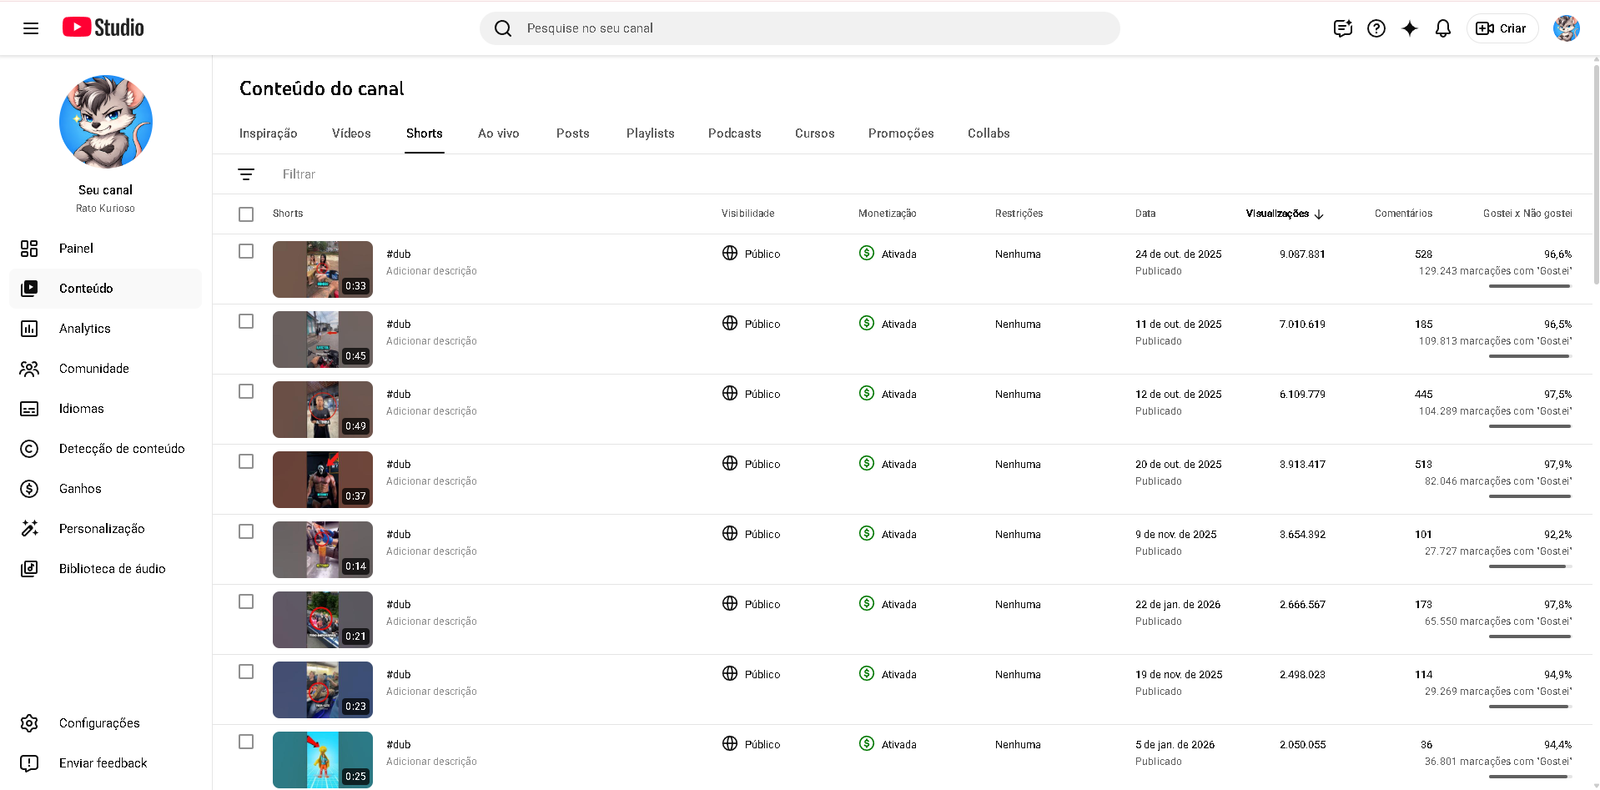
Task: Open the hamburger navigation menu
Action: pyautogui.click(x=31, y=28)
